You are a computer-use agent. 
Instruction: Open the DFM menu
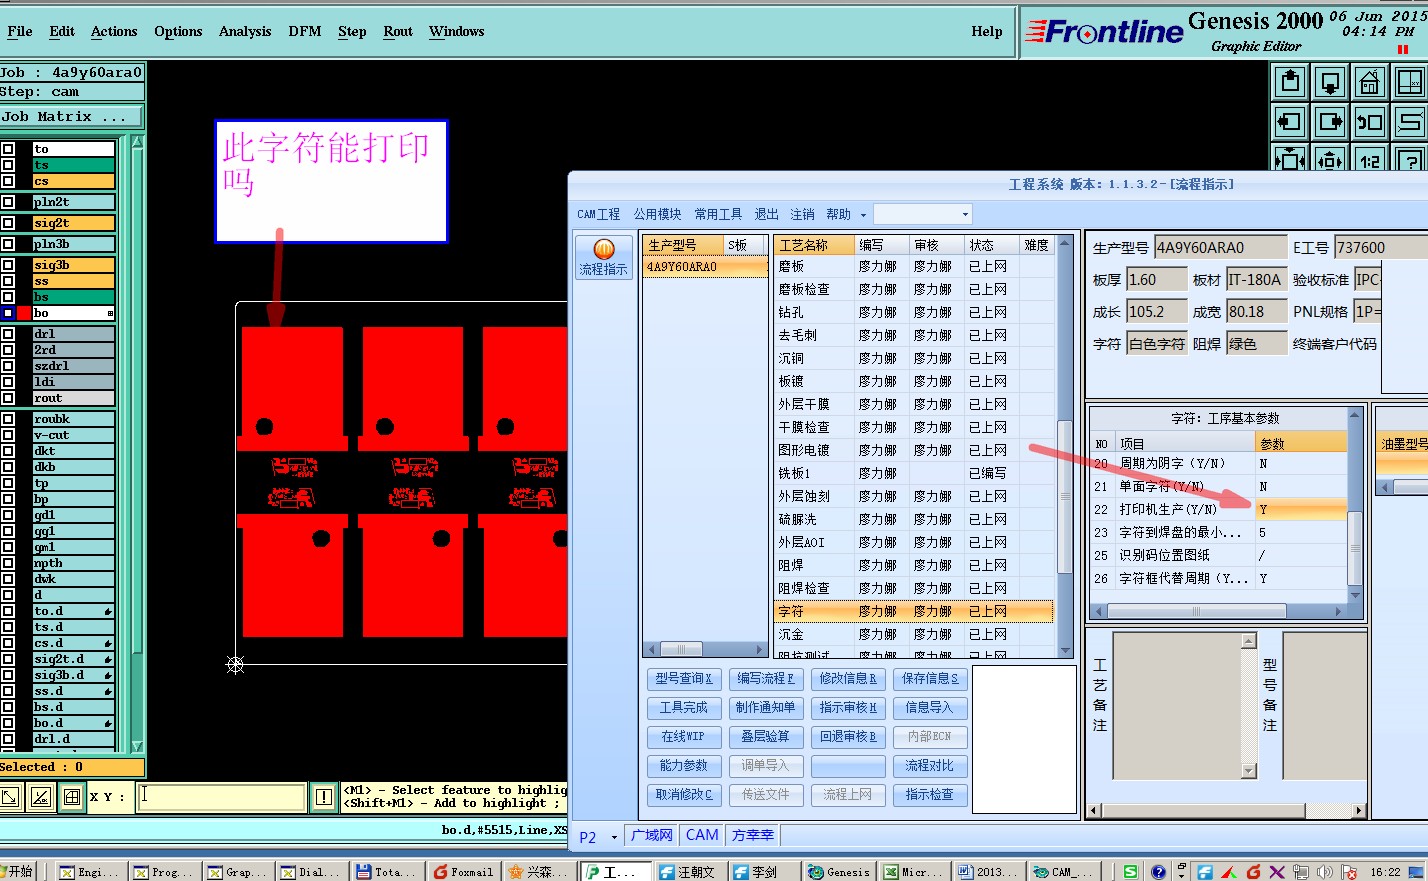point(305,31)
